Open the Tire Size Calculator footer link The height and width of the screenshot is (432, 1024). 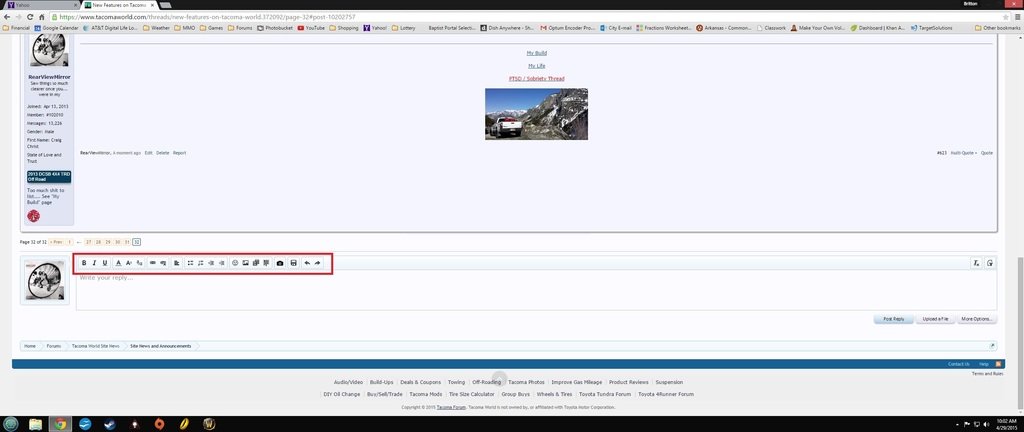tap(474, 394)
